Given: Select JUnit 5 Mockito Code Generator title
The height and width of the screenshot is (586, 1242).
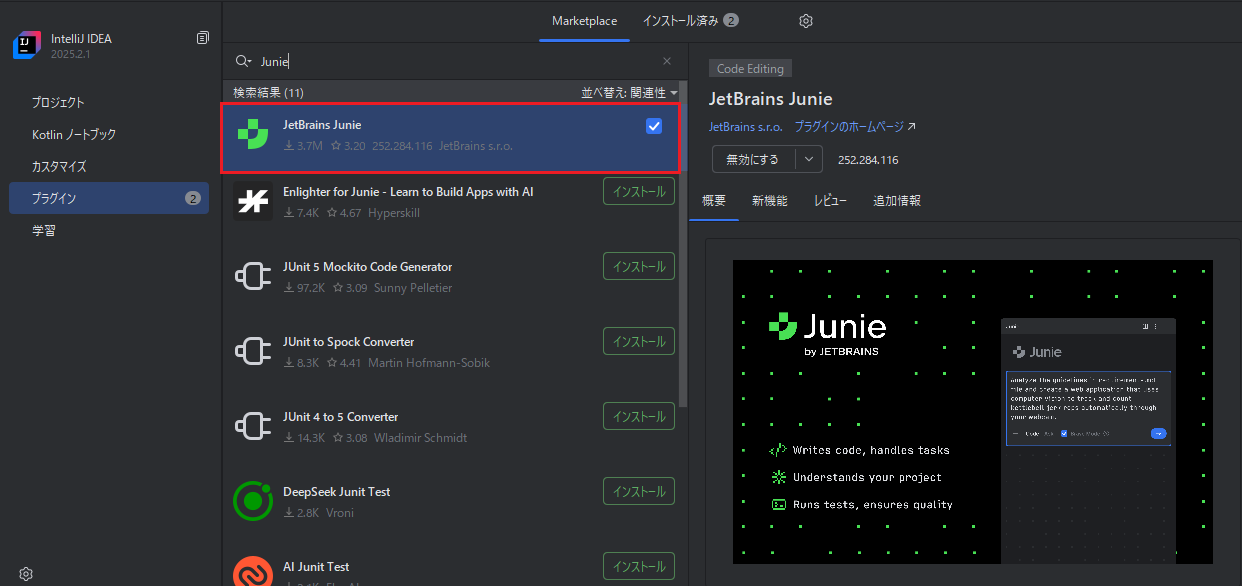Looking at the screenshot, I should [x=368, y=267].
